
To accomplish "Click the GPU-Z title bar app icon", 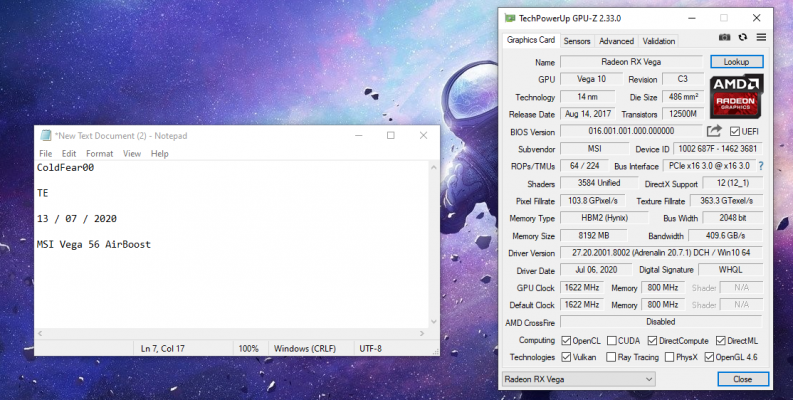I will [x=510, y=18].
